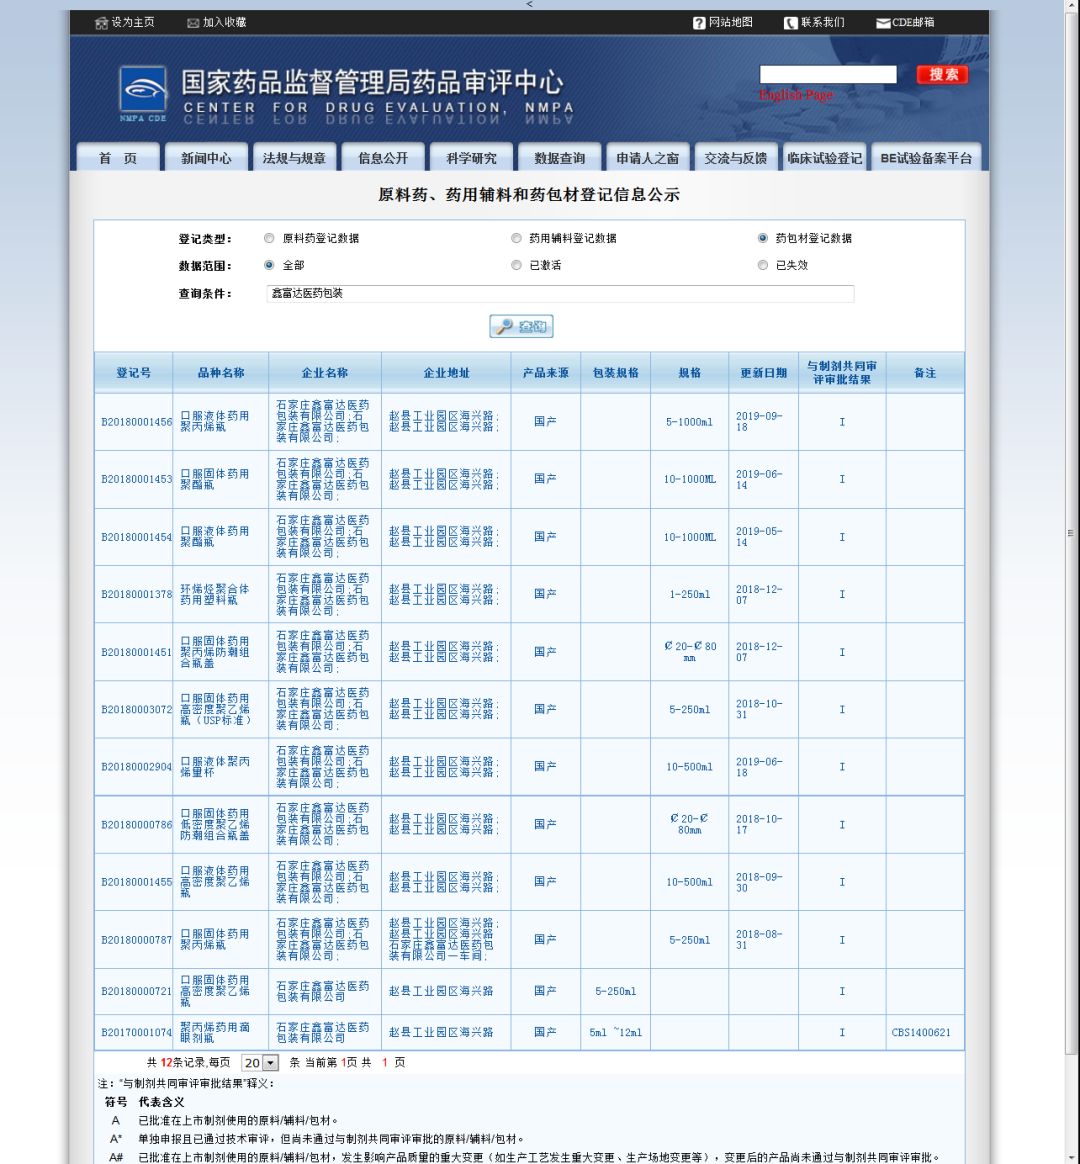The width and height of the screenshot is (1080, 1164).
Task: Click registration number B20180001451
Action: pos(137,652)
